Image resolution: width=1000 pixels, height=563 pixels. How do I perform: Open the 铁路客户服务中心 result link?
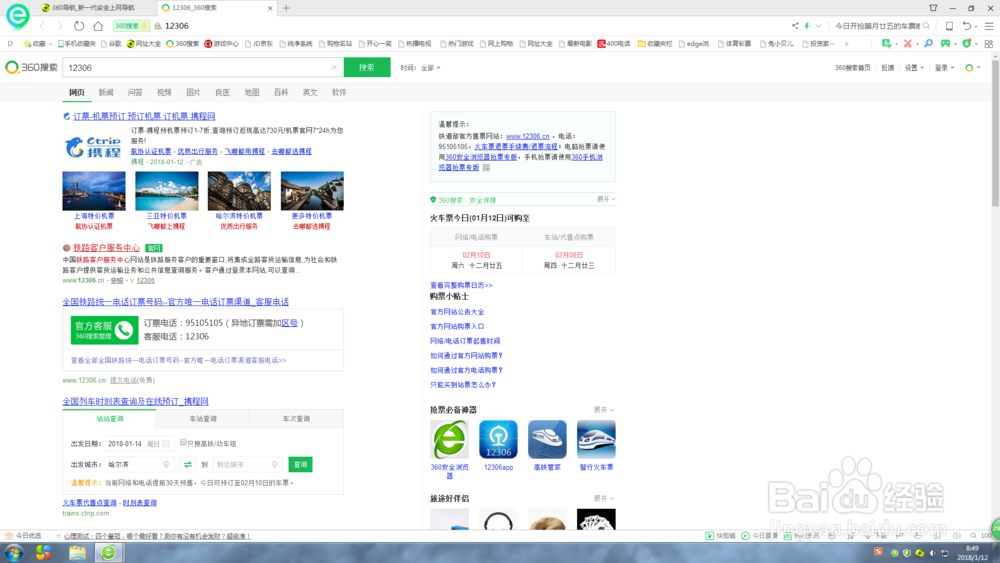(107, 247)
